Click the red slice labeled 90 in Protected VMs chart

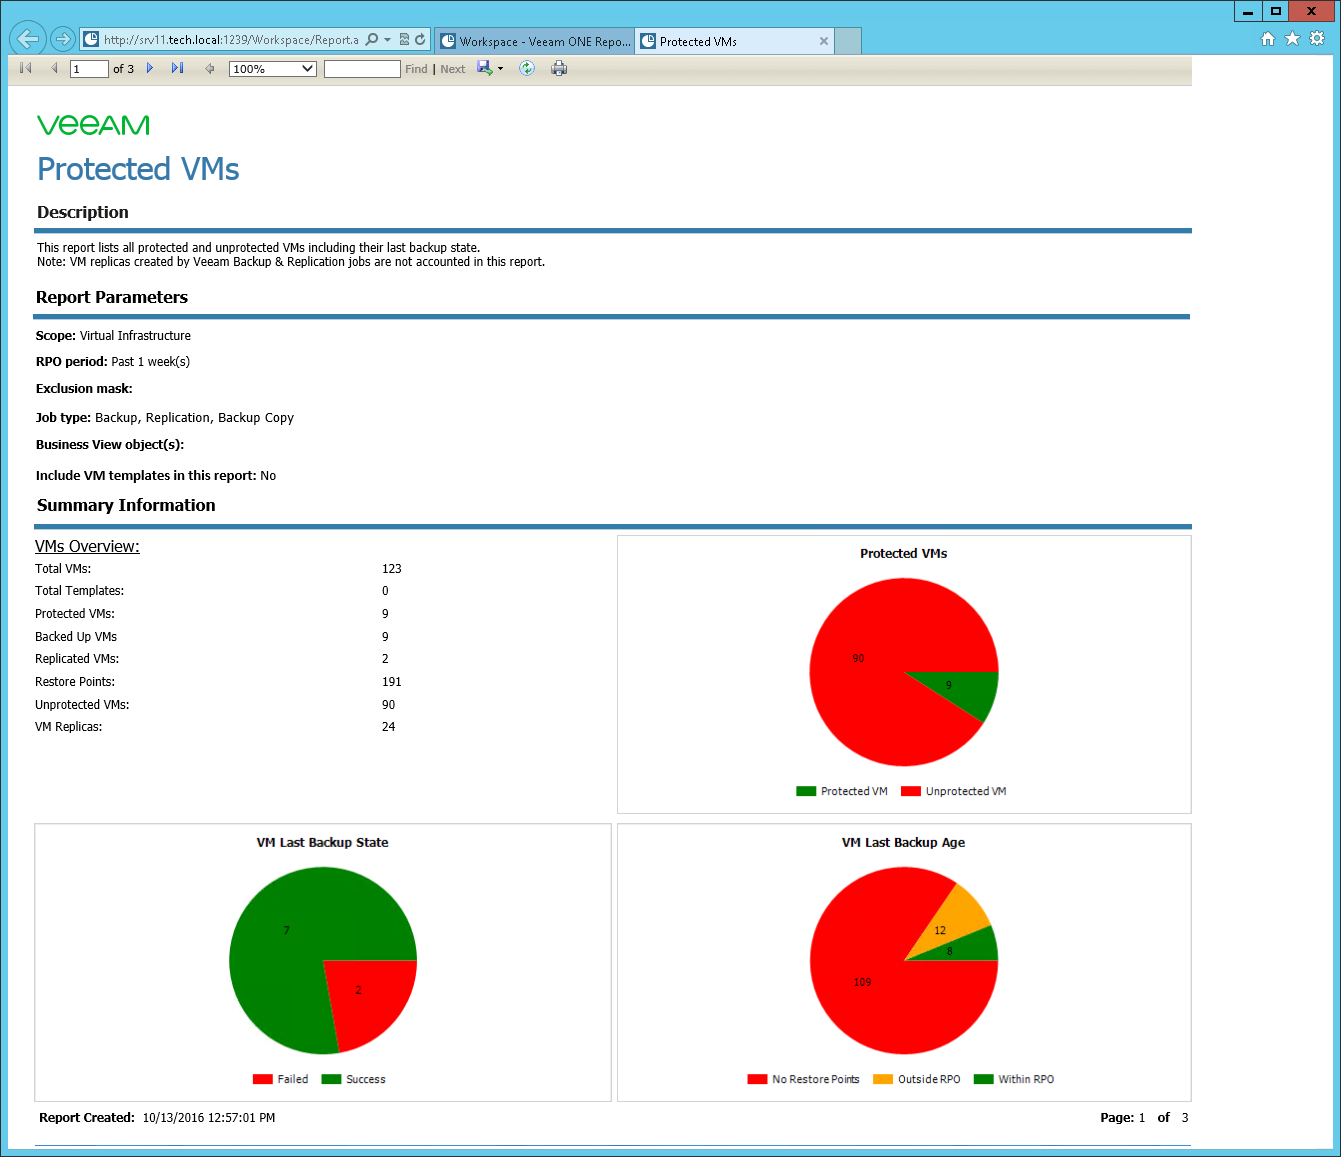pos(858,658)
